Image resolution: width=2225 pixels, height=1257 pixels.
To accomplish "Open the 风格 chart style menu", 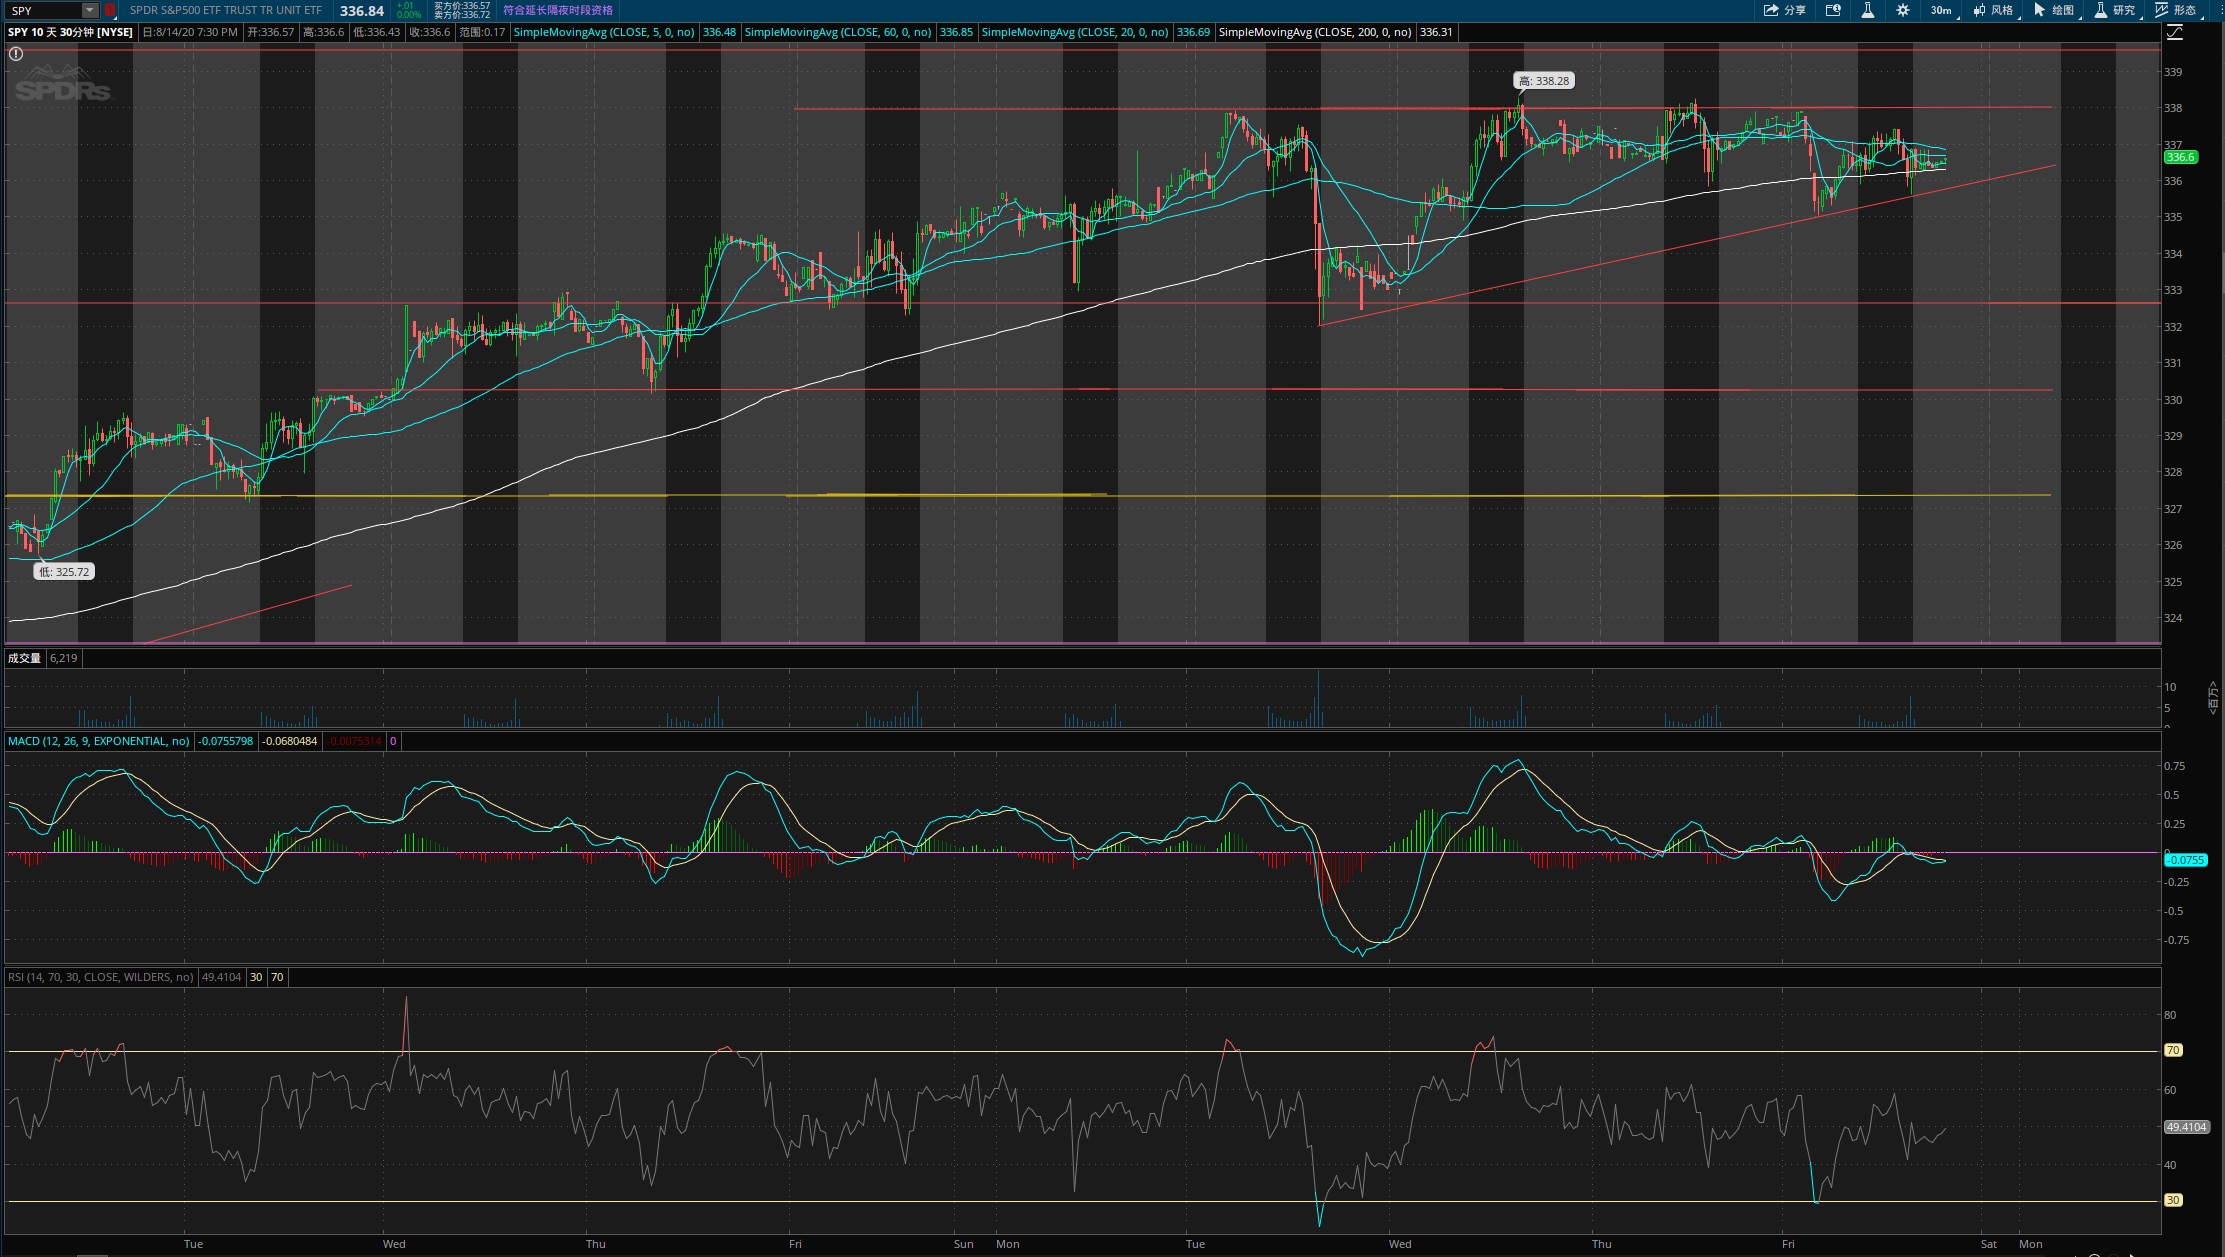I will tap(1993, 10).
